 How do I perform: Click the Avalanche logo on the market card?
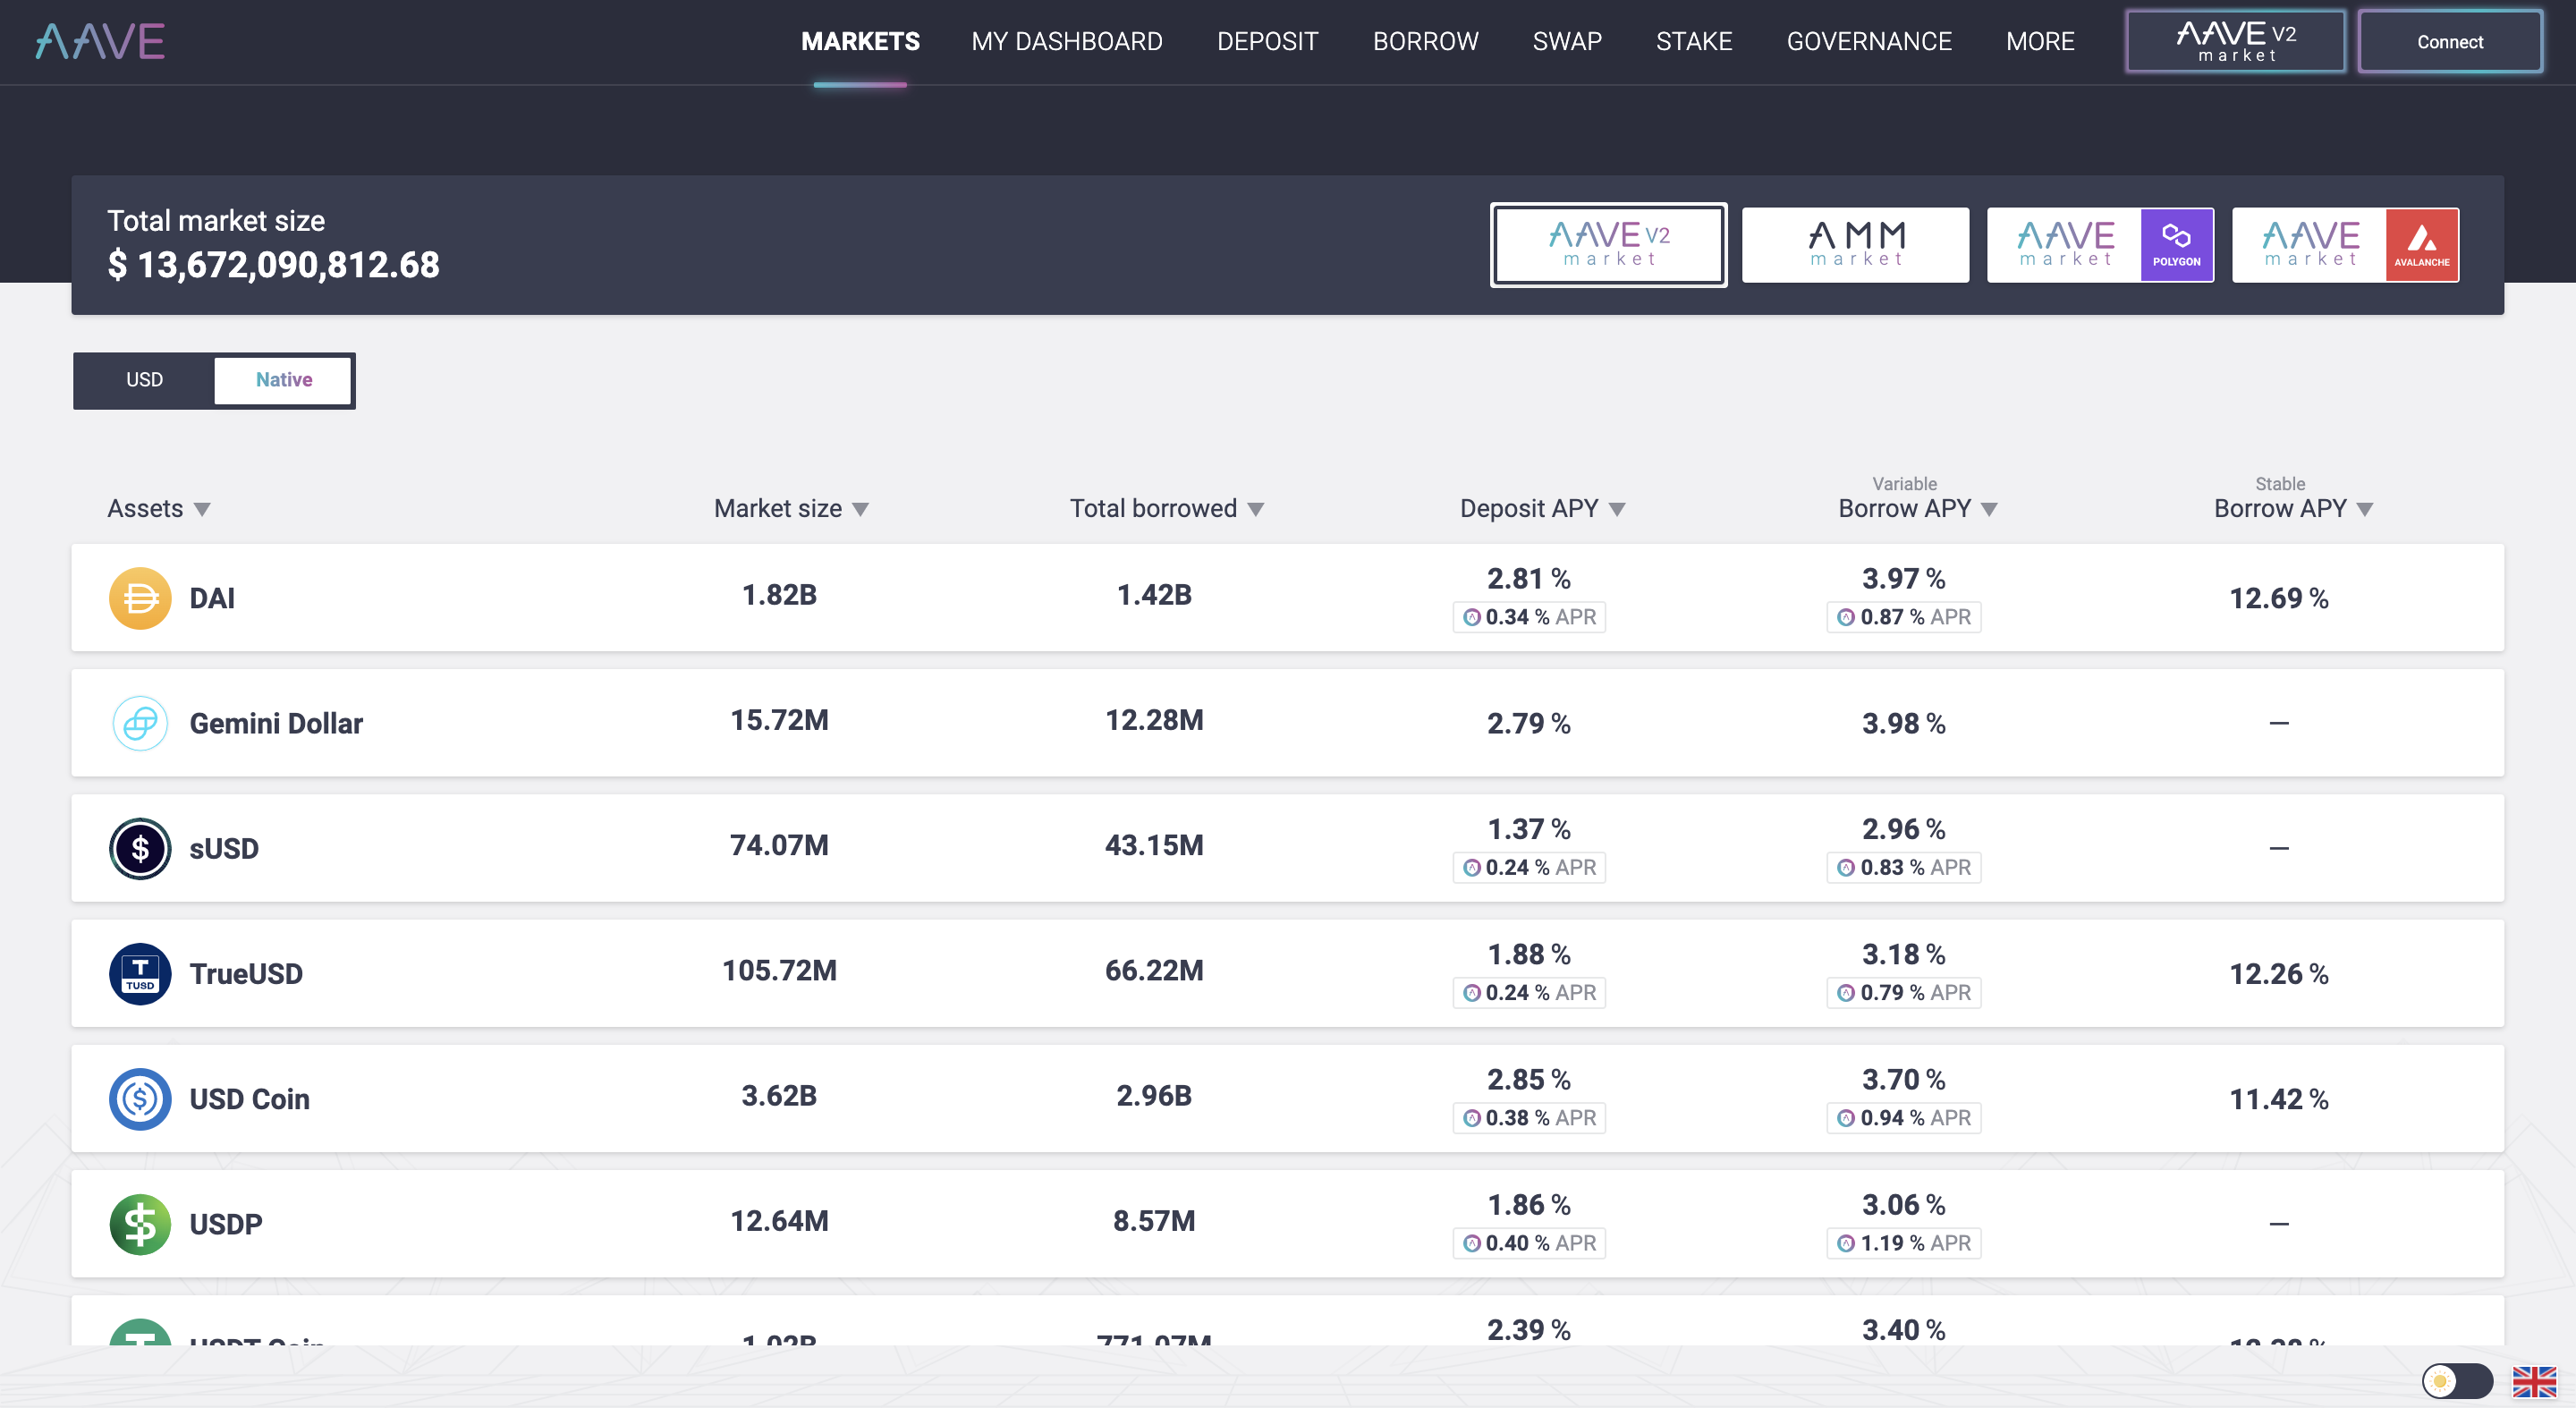coord(2421,245)
